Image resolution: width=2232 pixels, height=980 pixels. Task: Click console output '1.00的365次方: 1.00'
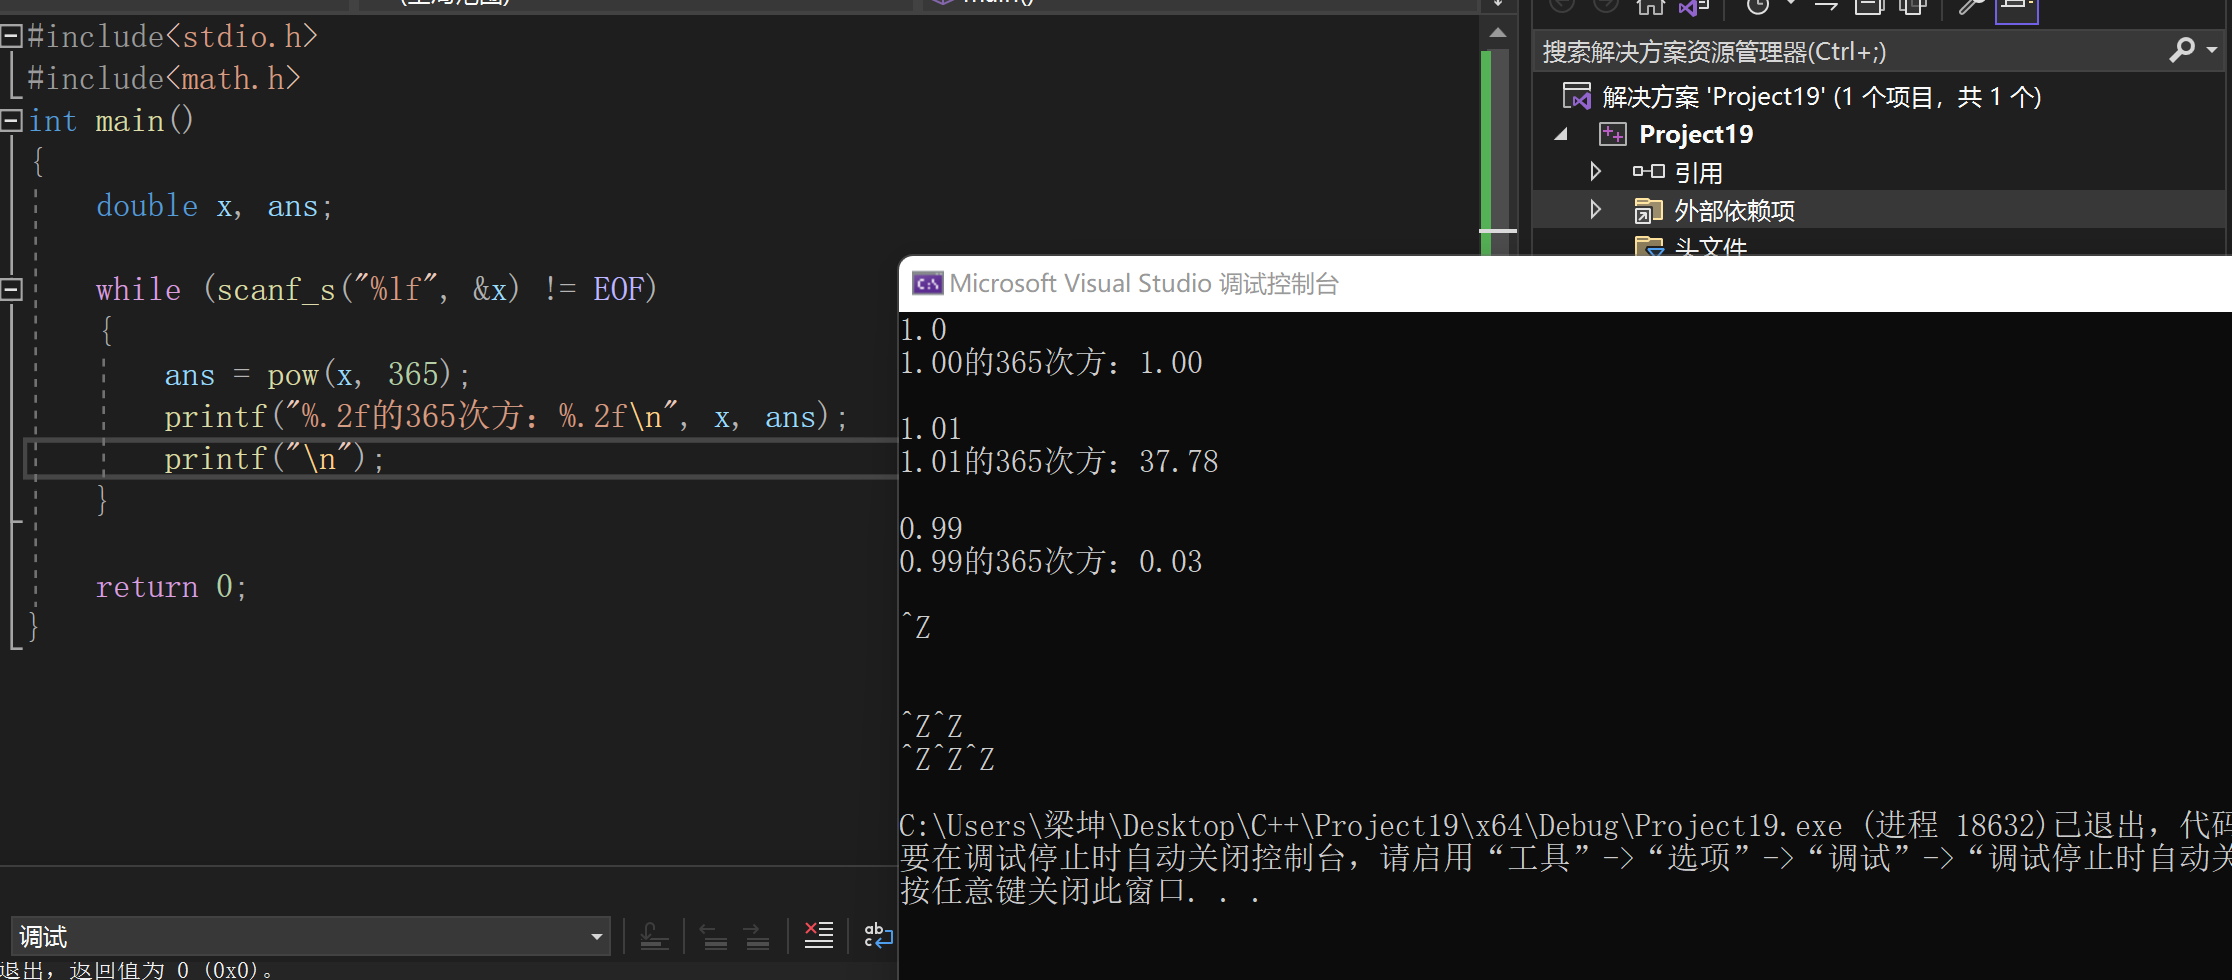pos(1051,363)
